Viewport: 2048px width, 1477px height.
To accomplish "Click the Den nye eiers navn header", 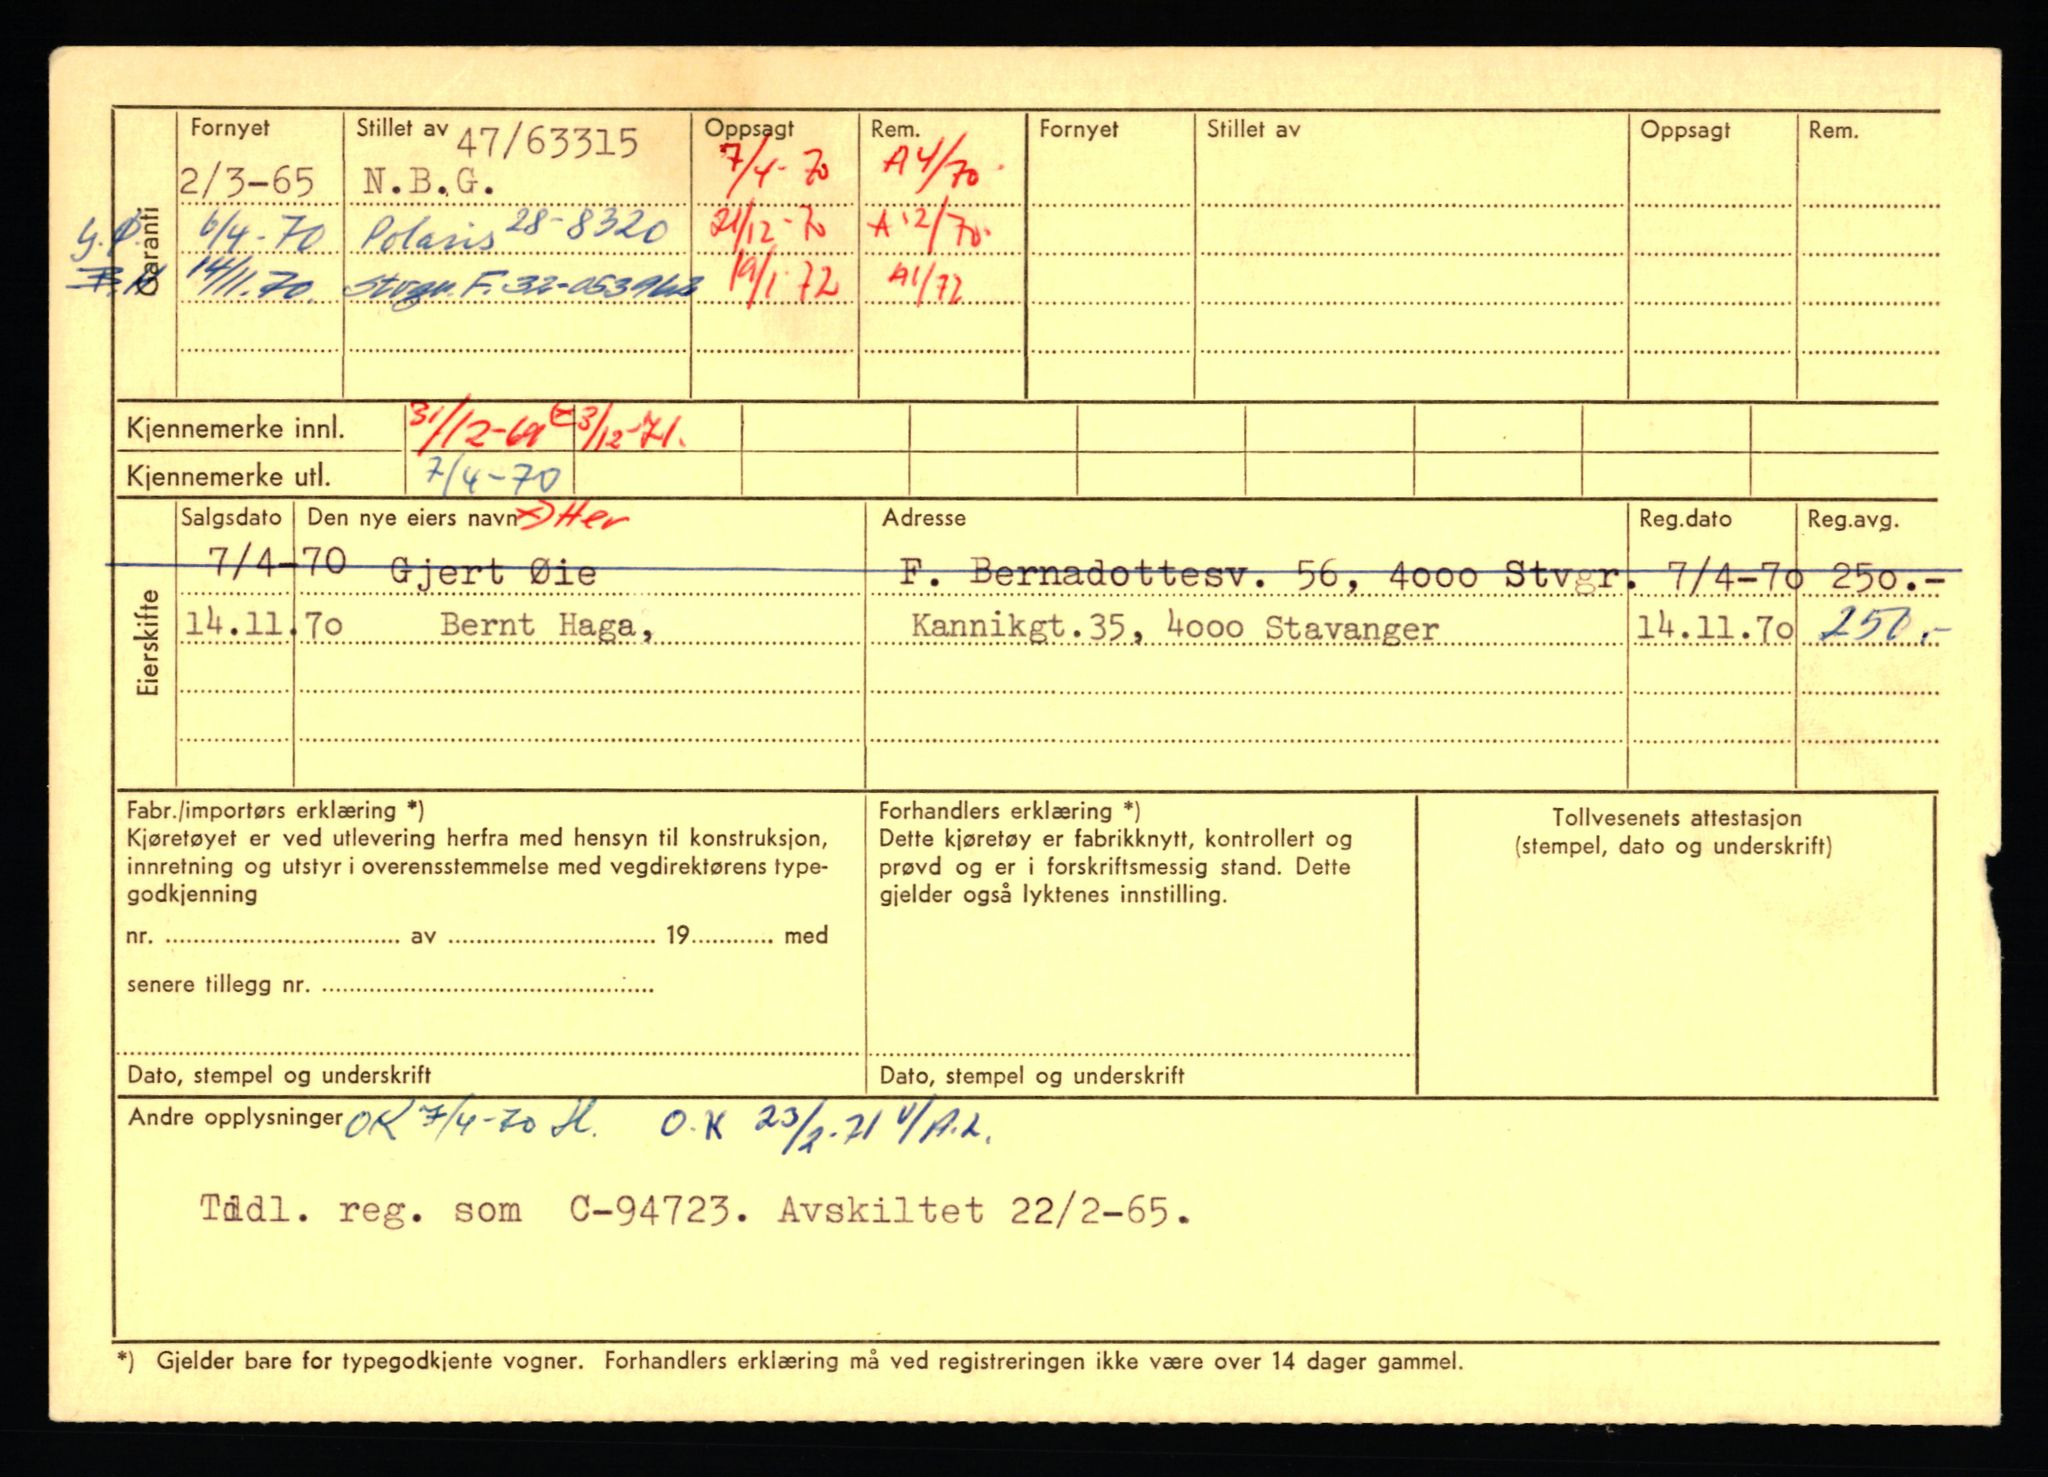I will pos(412,518).
